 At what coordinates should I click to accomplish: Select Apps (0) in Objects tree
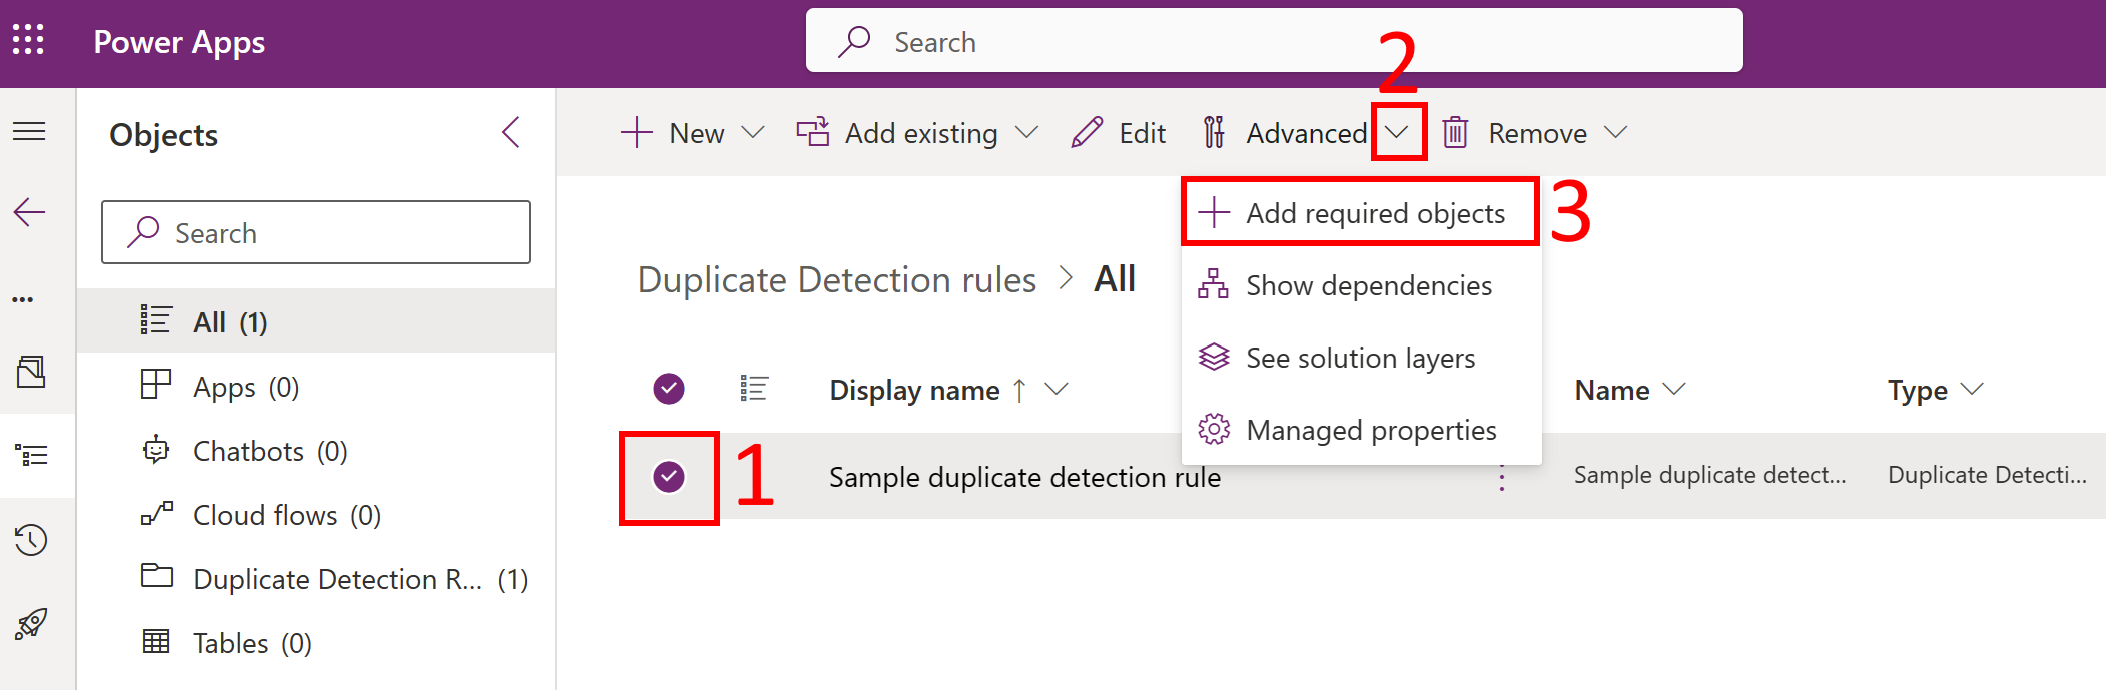(316, 386)
